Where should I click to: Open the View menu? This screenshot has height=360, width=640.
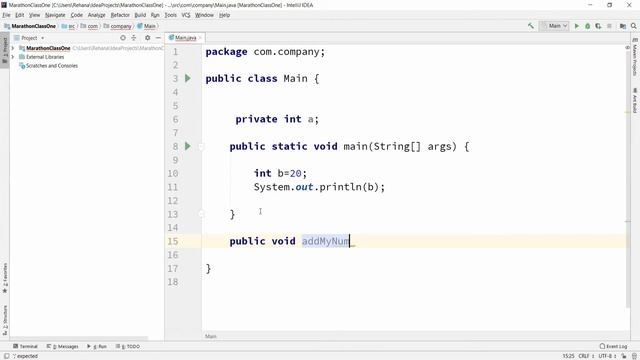pos(34,15)
